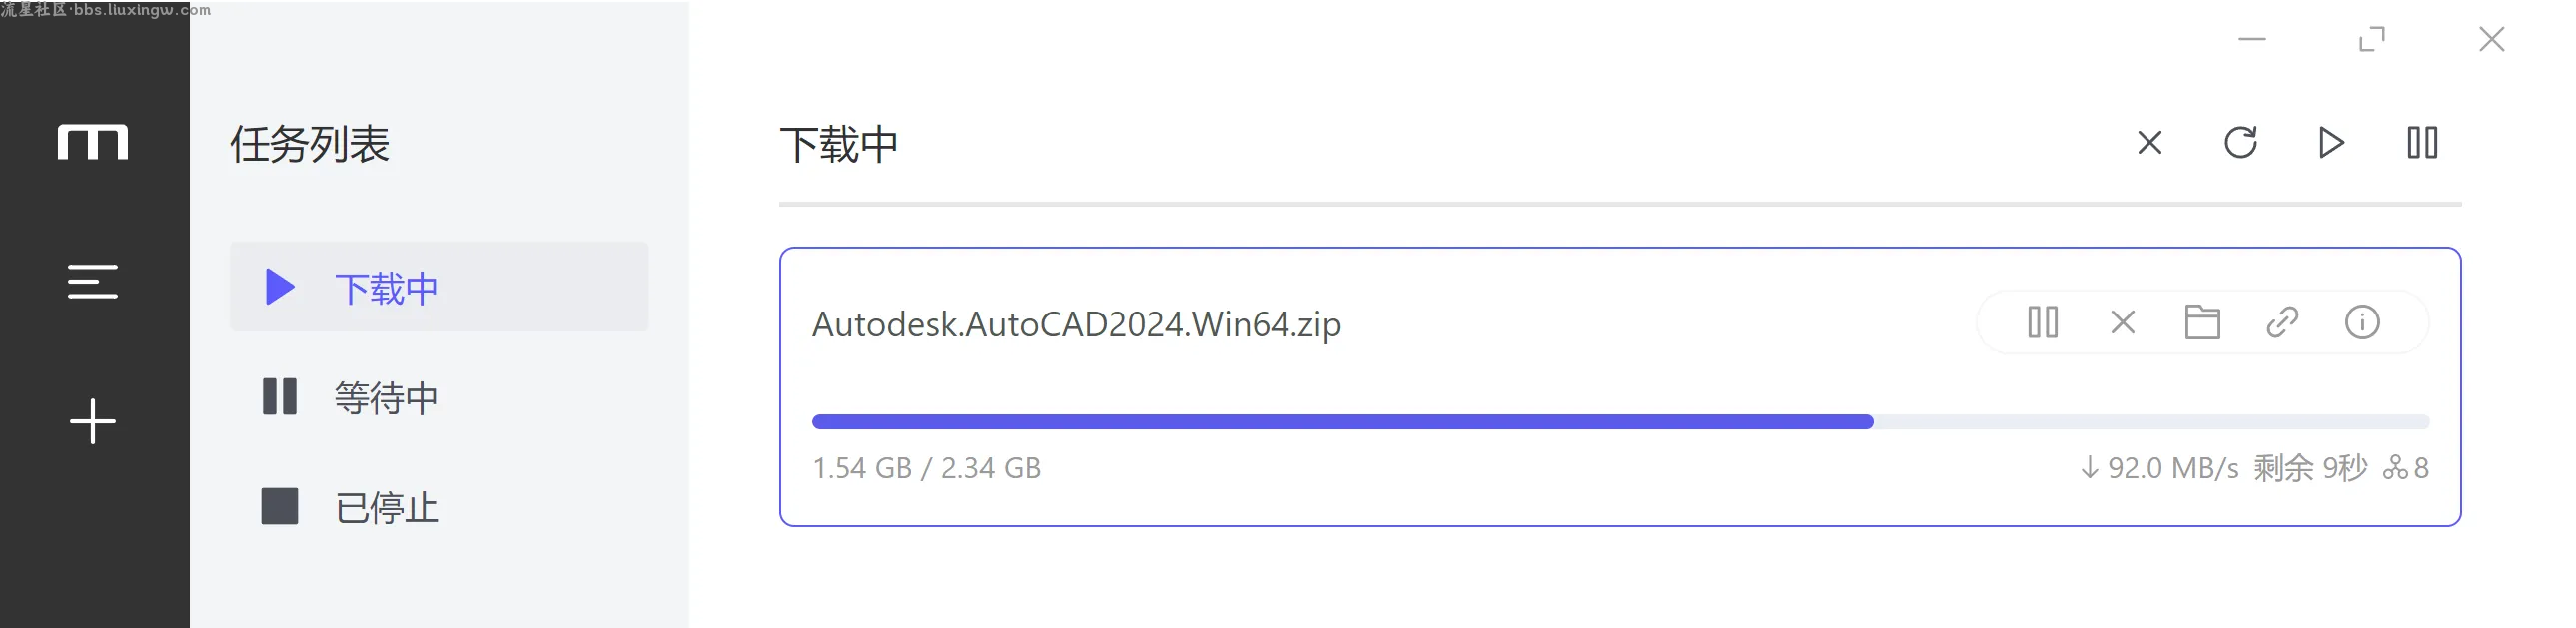Resume all tasks using the play icon

2331,143
